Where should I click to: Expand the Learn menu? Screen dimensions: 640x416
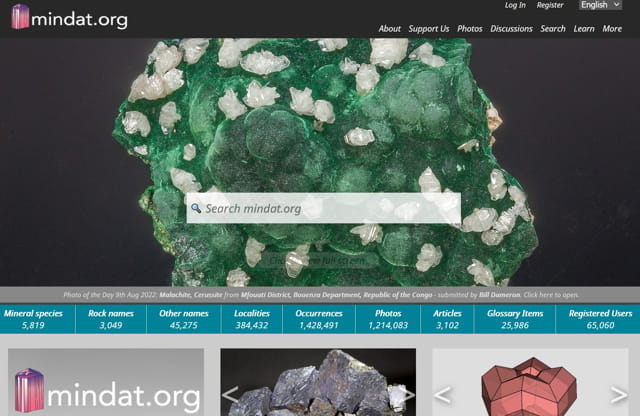click(x=584, y=29)
